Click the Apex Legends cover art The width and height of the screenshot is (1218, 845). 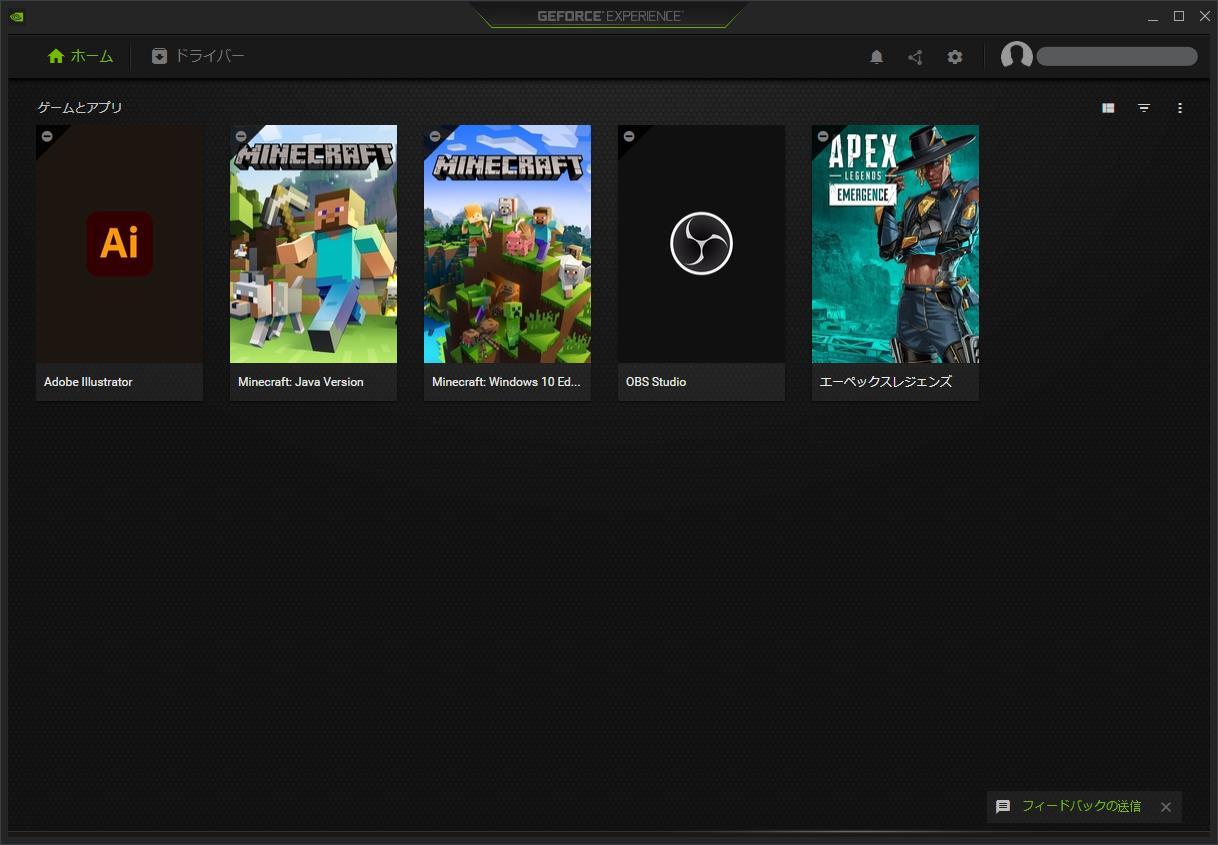(895, 244)
